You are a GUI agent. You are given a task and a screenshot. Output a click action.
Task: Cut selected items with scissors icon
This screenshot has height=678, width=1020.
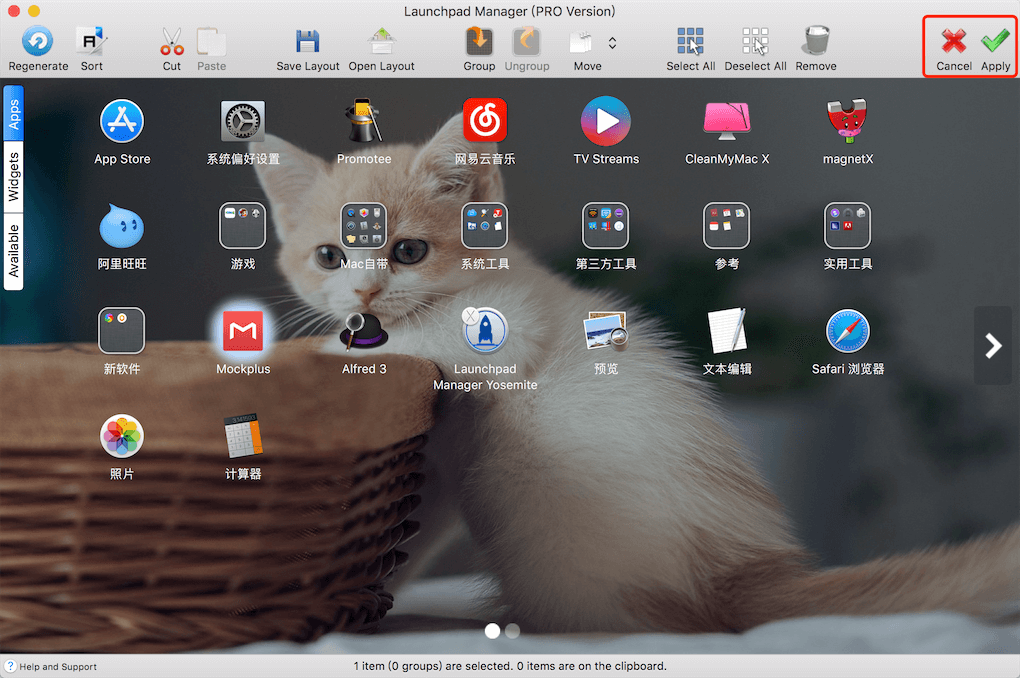pyautogui.click(x=172, y=42)
